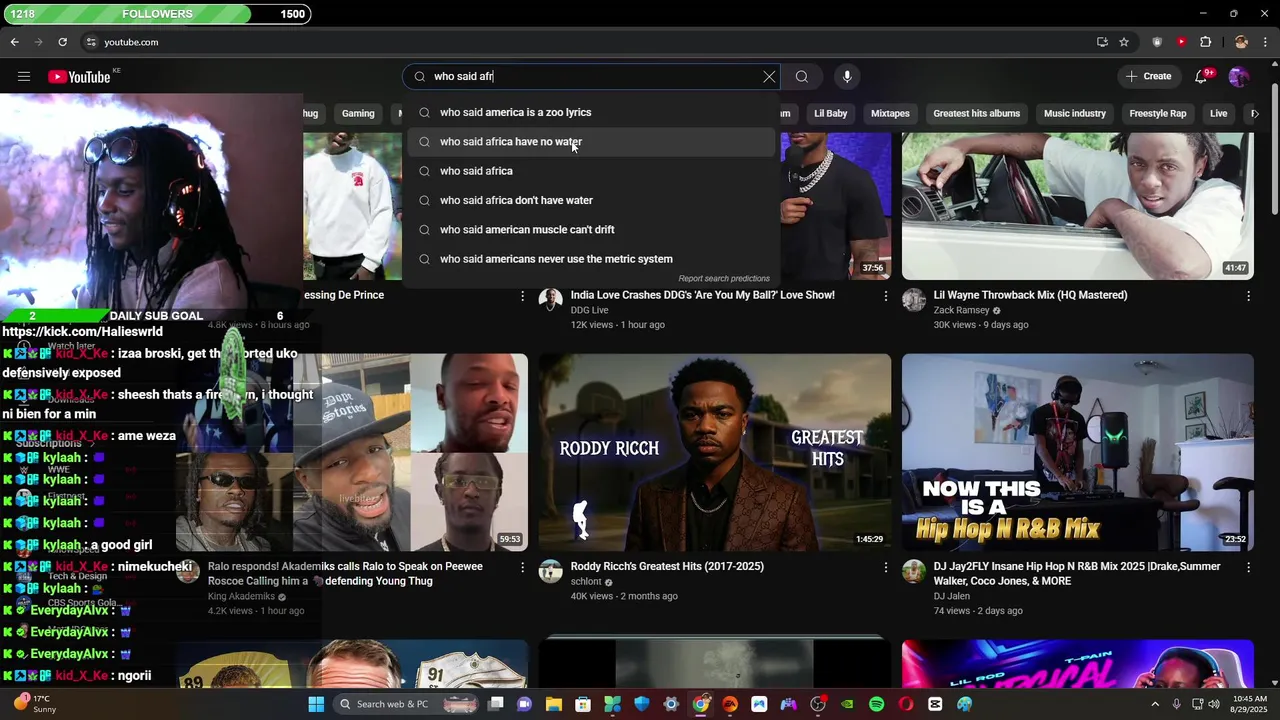
Task: Open more options for Lil Wayne Throwback Mix
Action: click(1248, 296)
